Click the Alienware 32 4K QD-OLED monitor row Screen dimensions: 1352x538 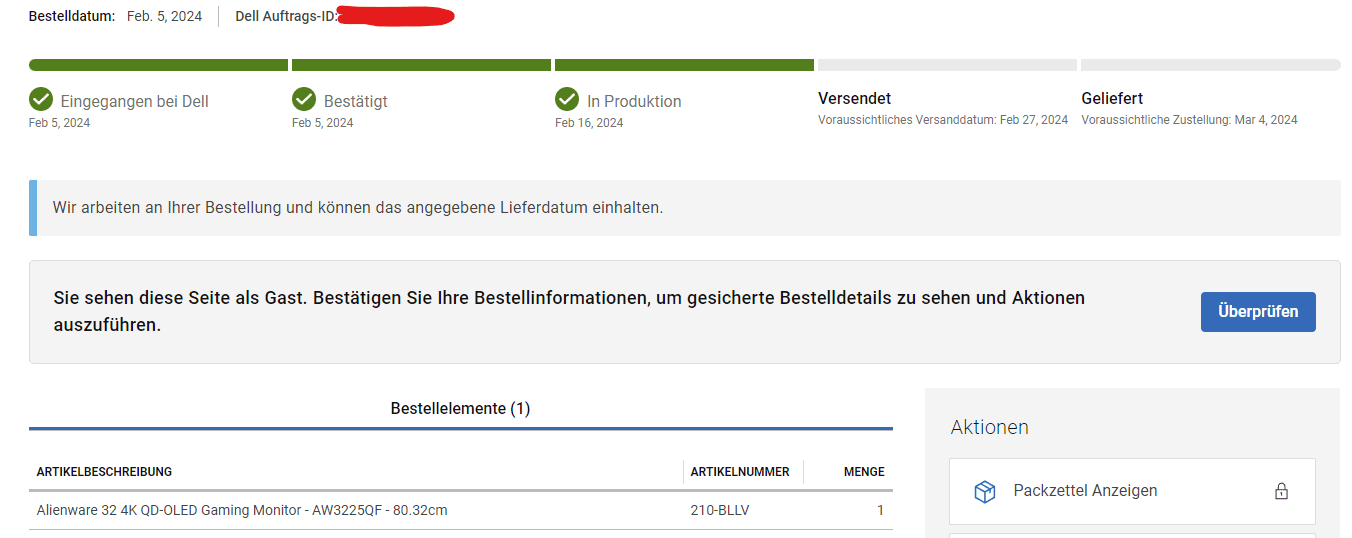point(460,510)
